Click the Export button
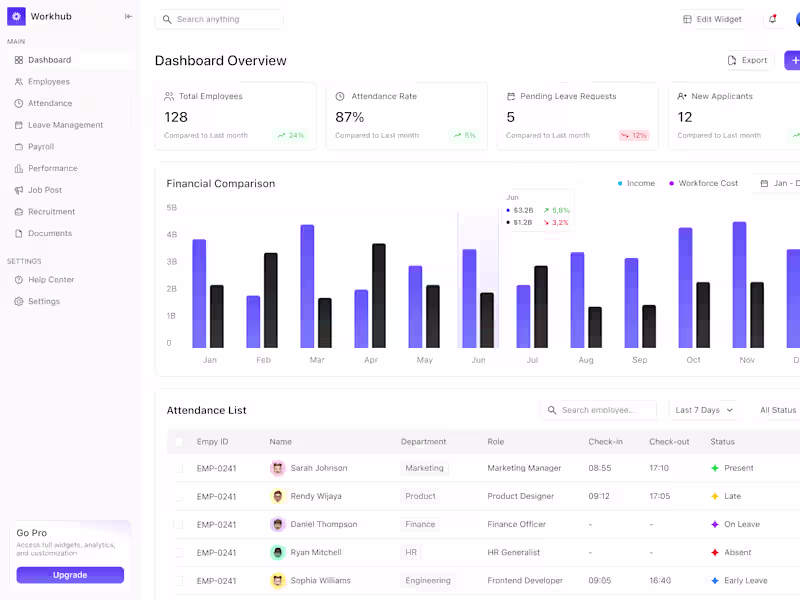800x600 pixels. pos(748,60)
